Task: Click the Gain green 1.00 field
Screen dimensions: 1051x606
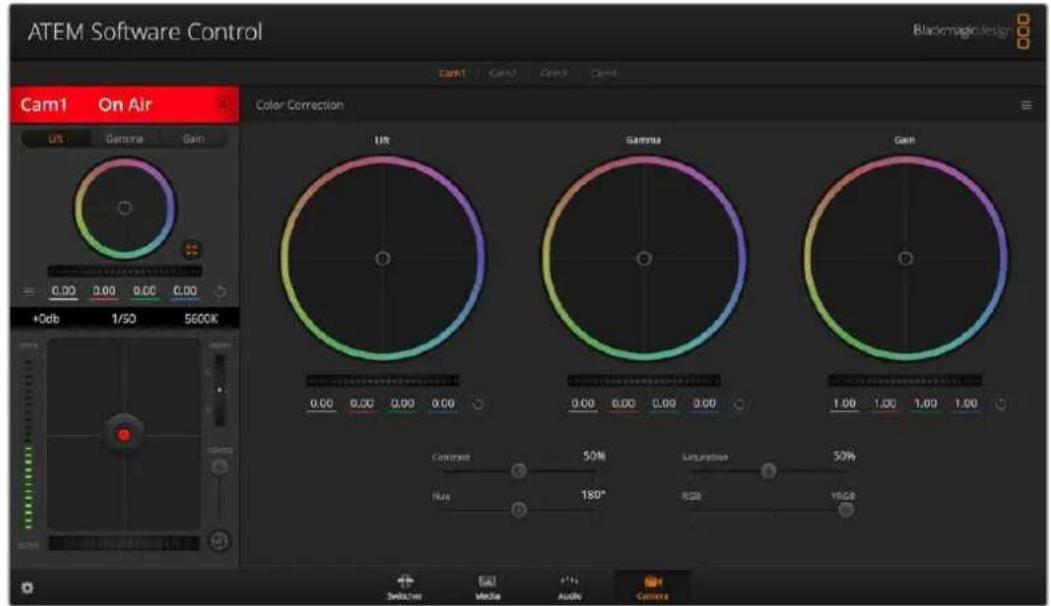Action: pyautogui.click(x=926, y=404)
